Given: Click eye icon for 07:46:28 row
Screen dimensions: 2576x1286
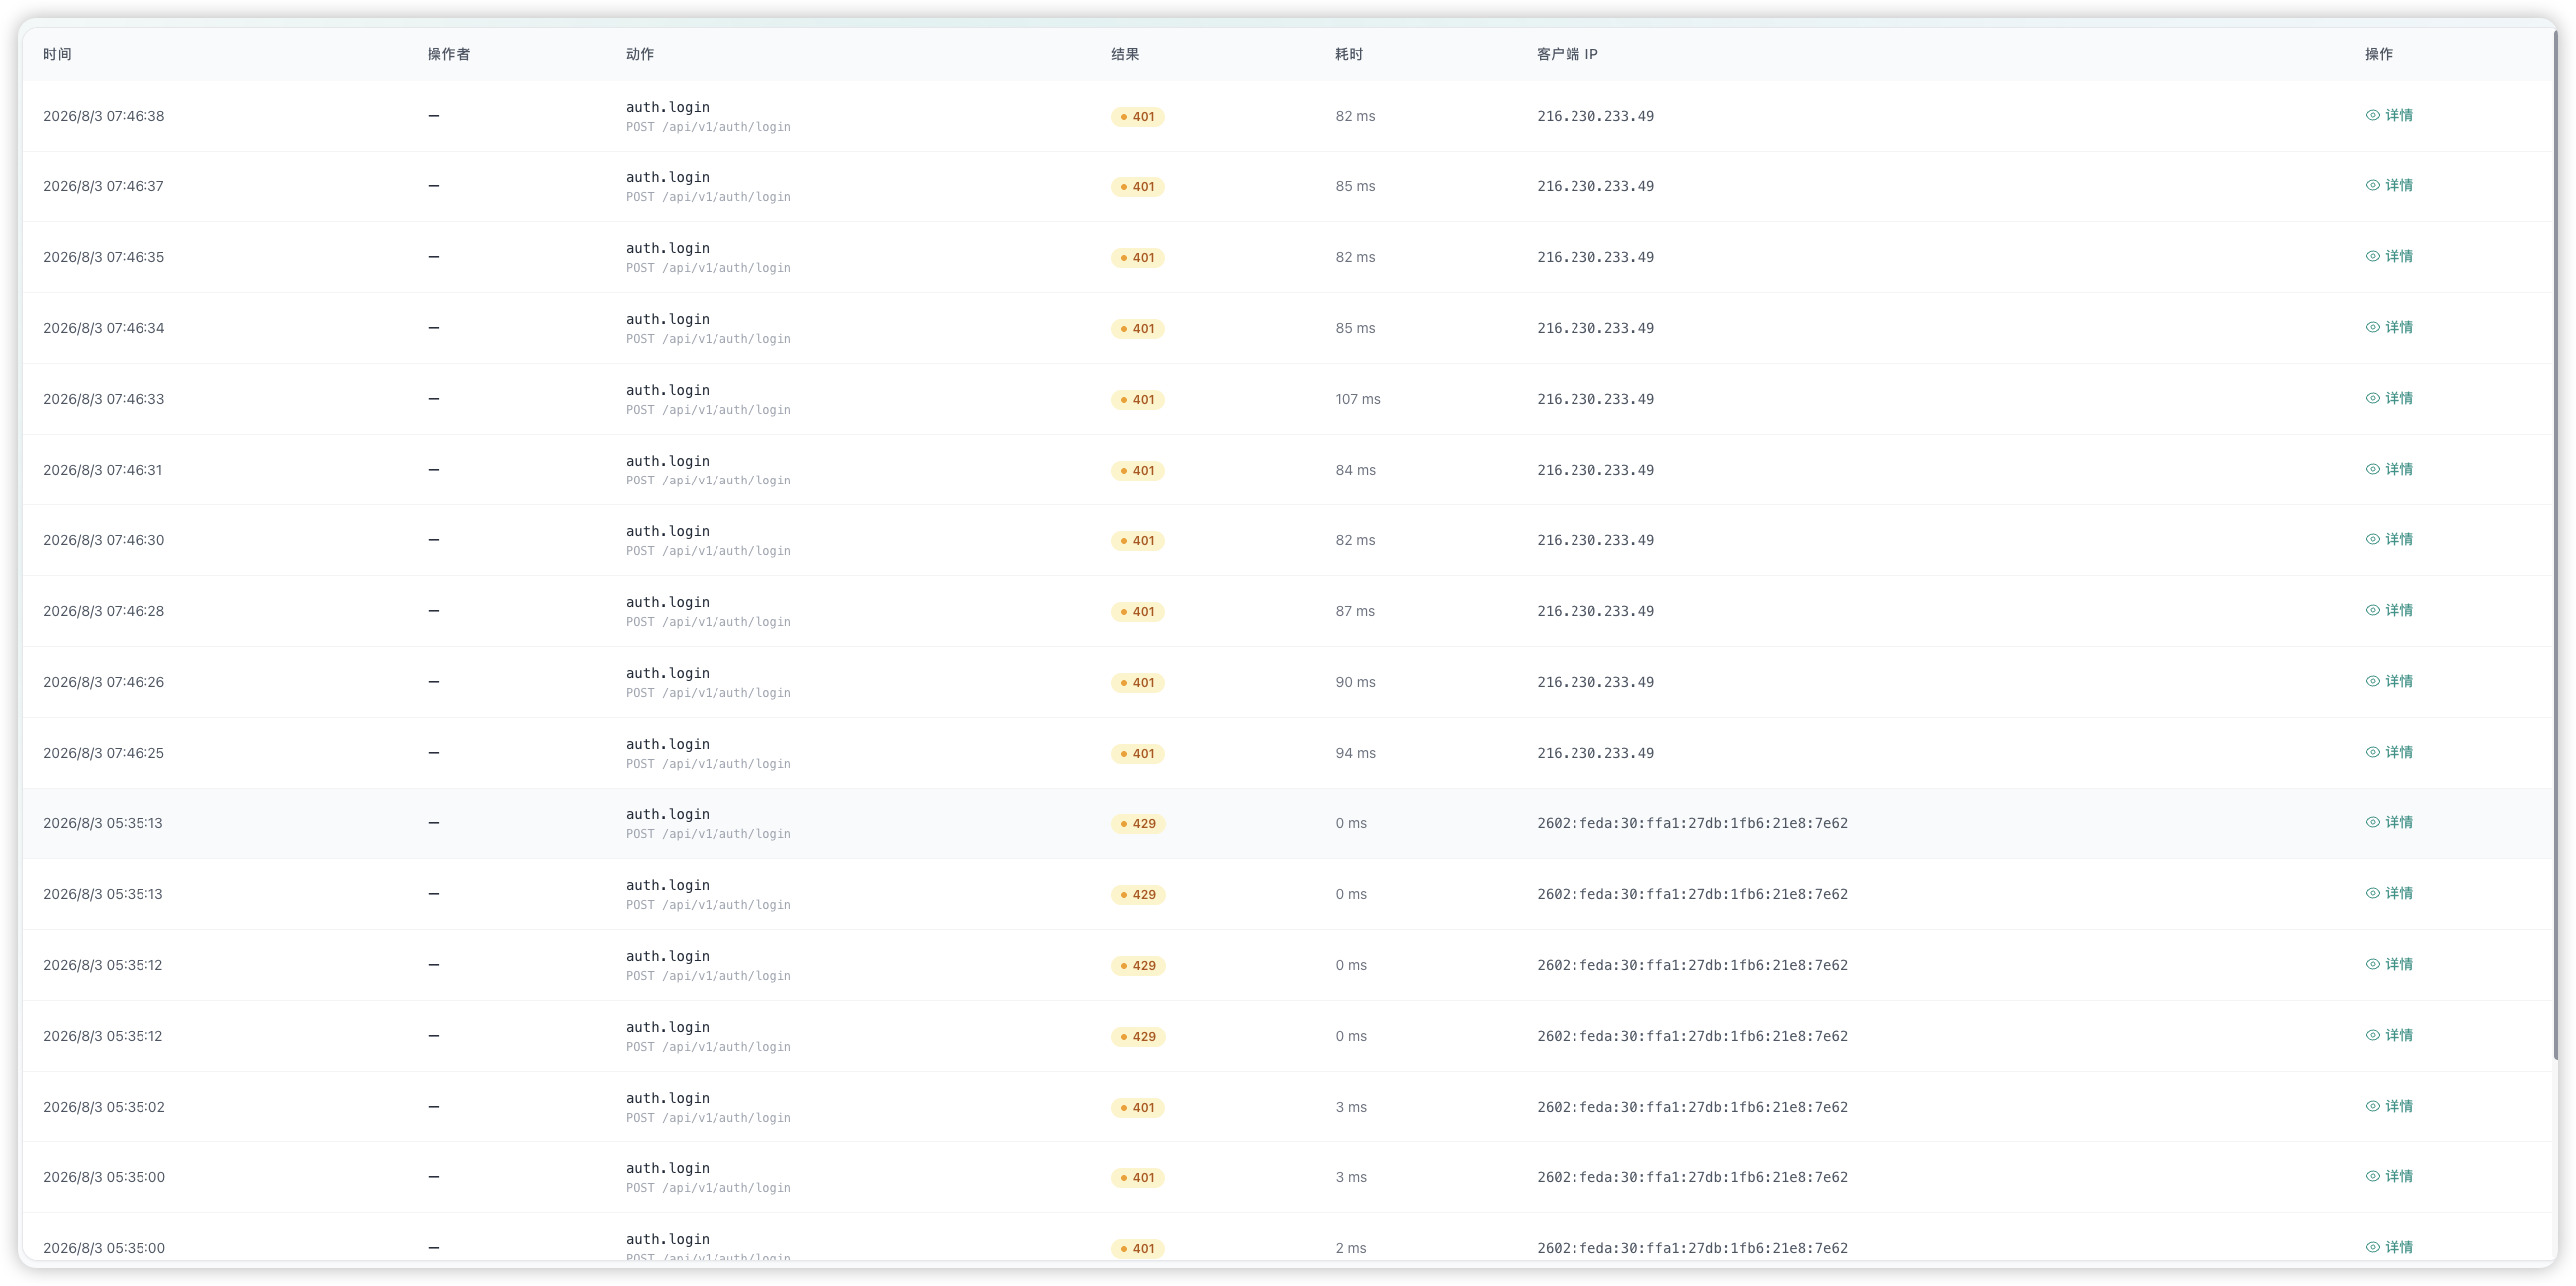Looking at the screenshot, I should point(2371,610).
